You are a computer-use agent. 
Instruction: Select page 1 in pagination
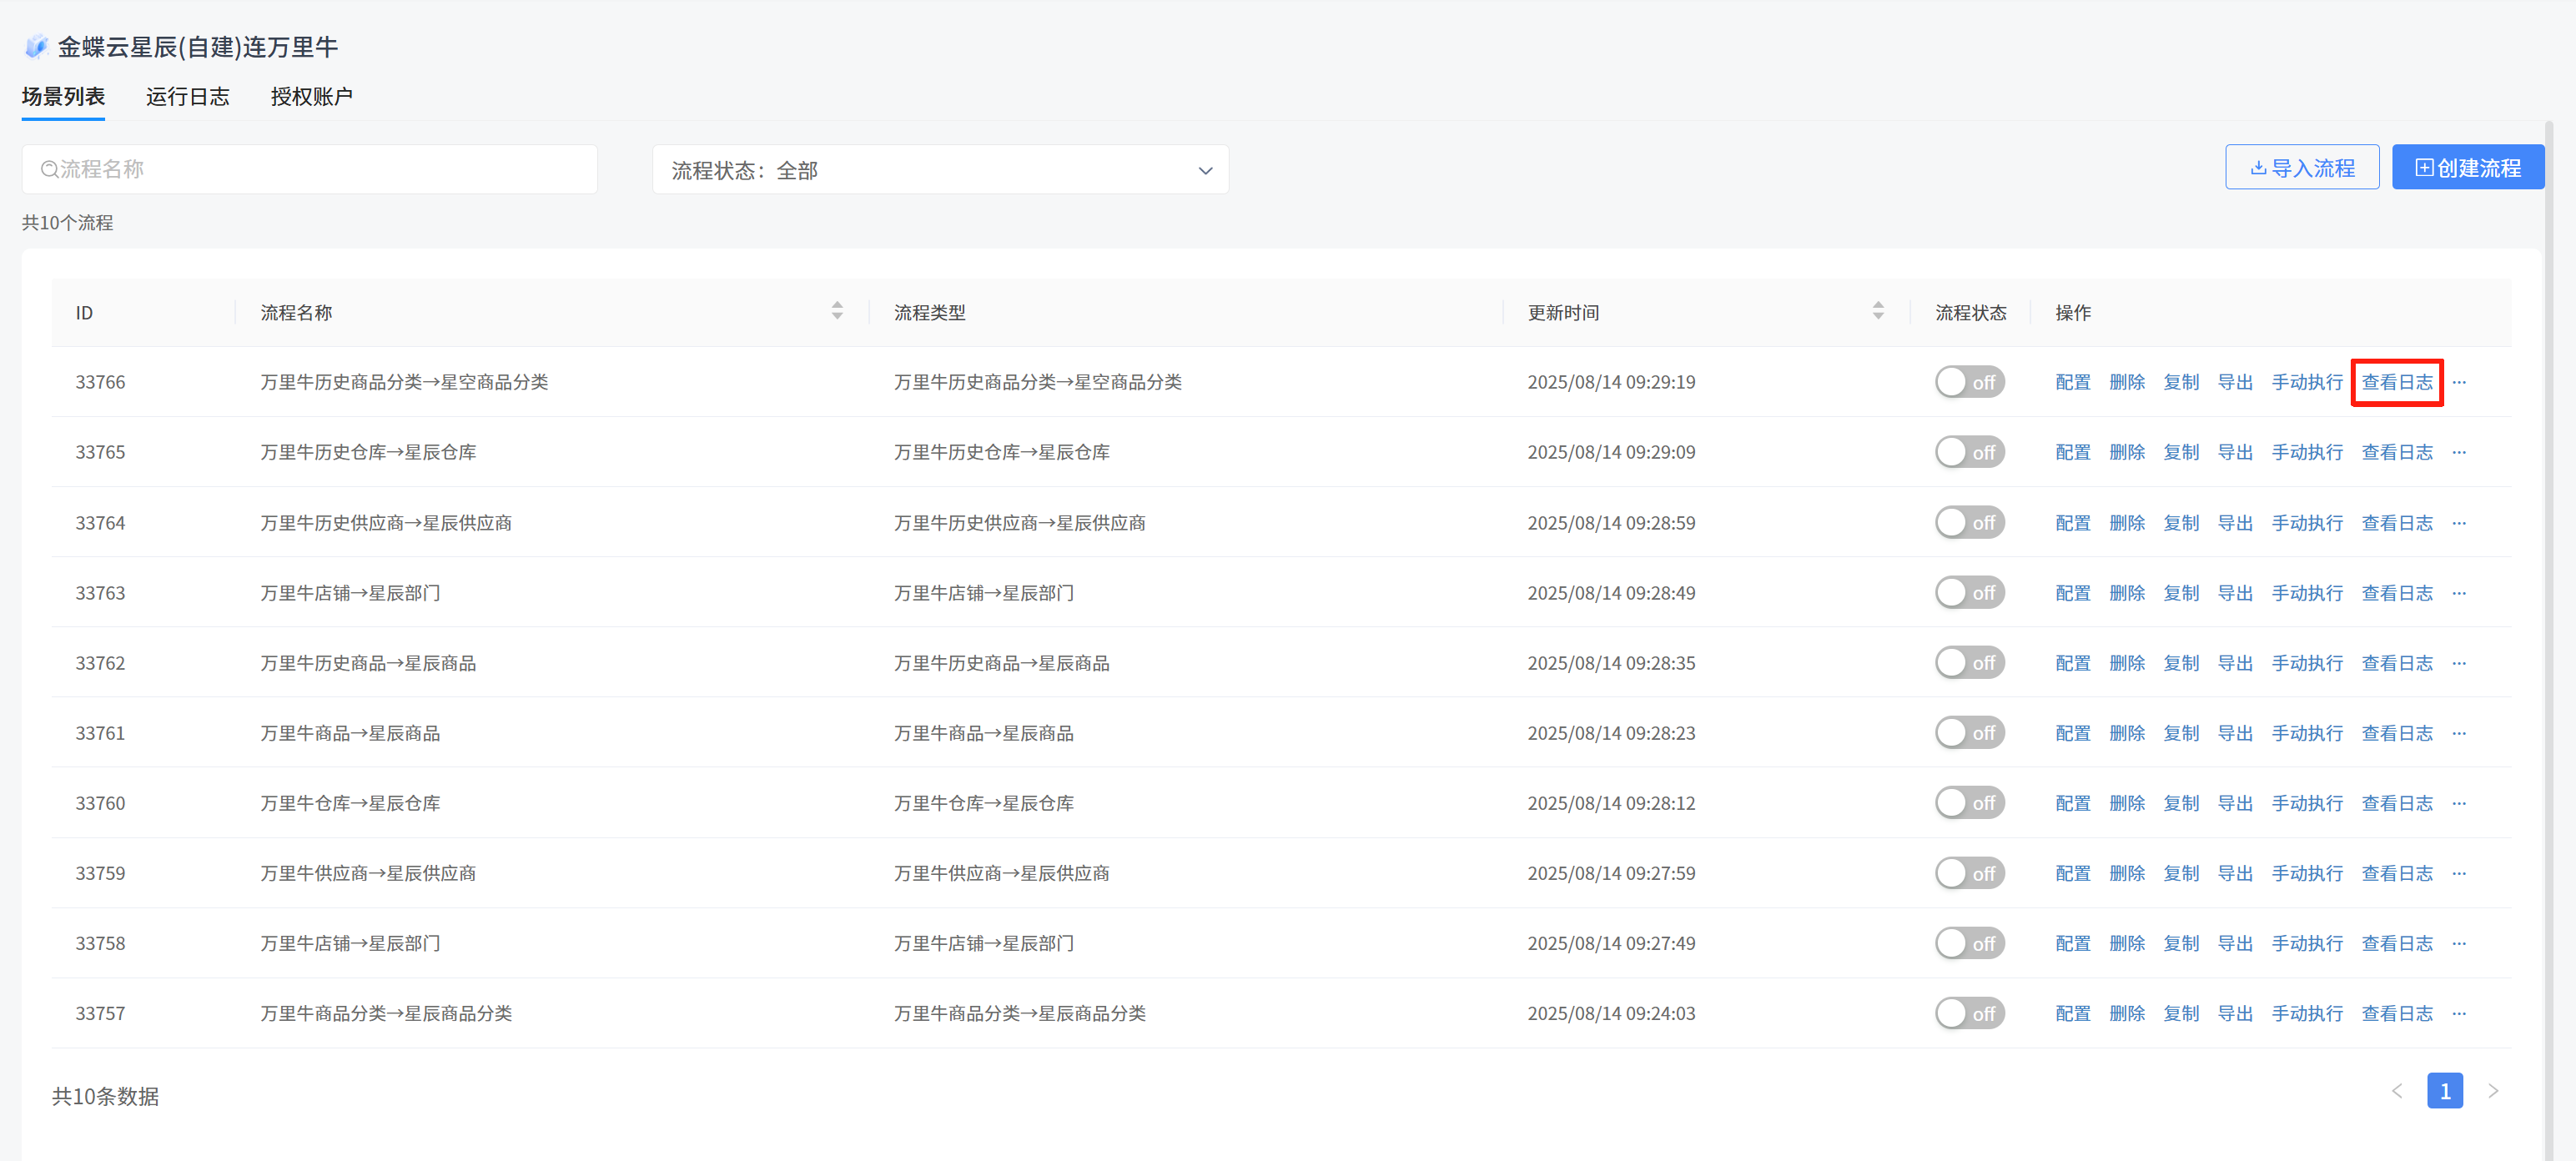(x=2444, y=1090)
